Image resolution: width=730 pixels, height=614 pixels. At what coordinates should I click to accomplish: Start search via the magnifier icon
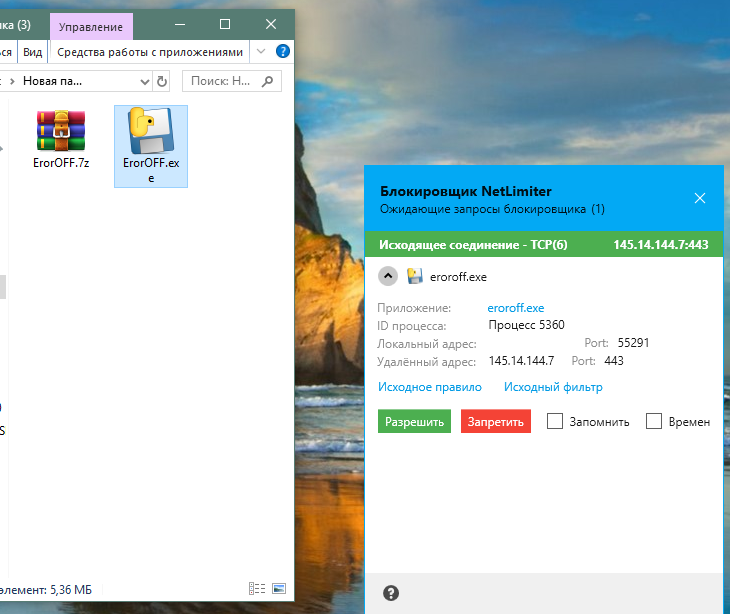click(x=267, y=81)
